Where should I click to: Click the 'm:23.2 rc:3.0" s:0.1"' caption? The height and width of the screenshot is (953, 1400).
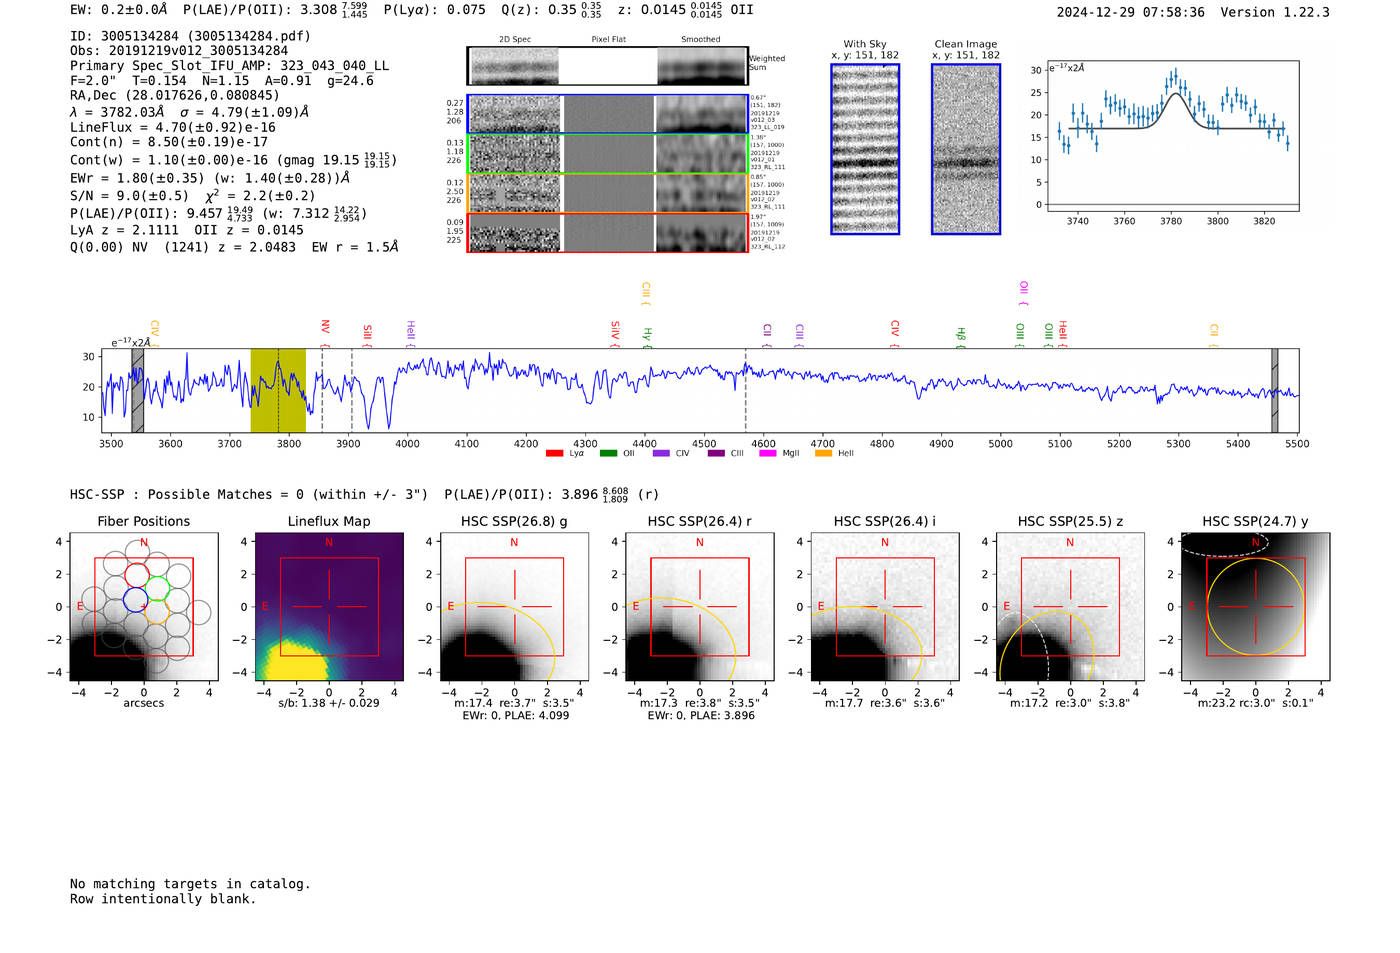click(1256, 703)
